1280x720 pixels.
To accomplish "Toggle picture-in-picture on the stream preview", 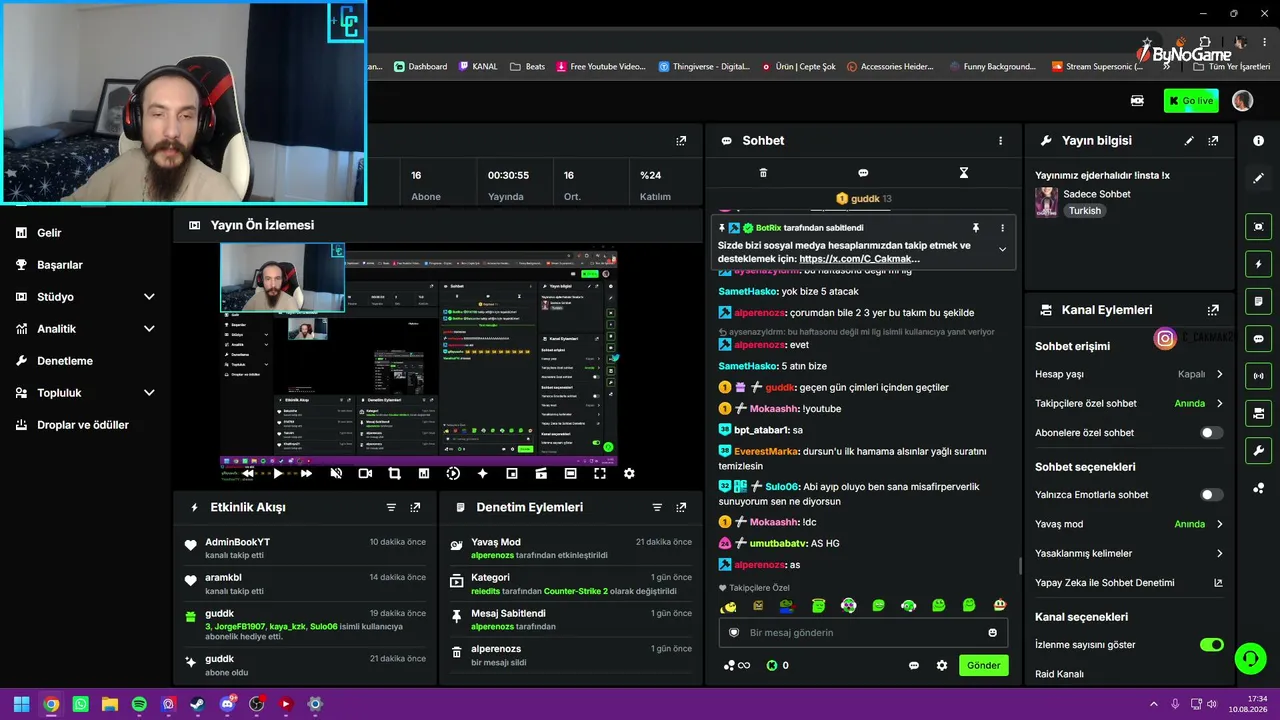I will (x=512, y=474).
